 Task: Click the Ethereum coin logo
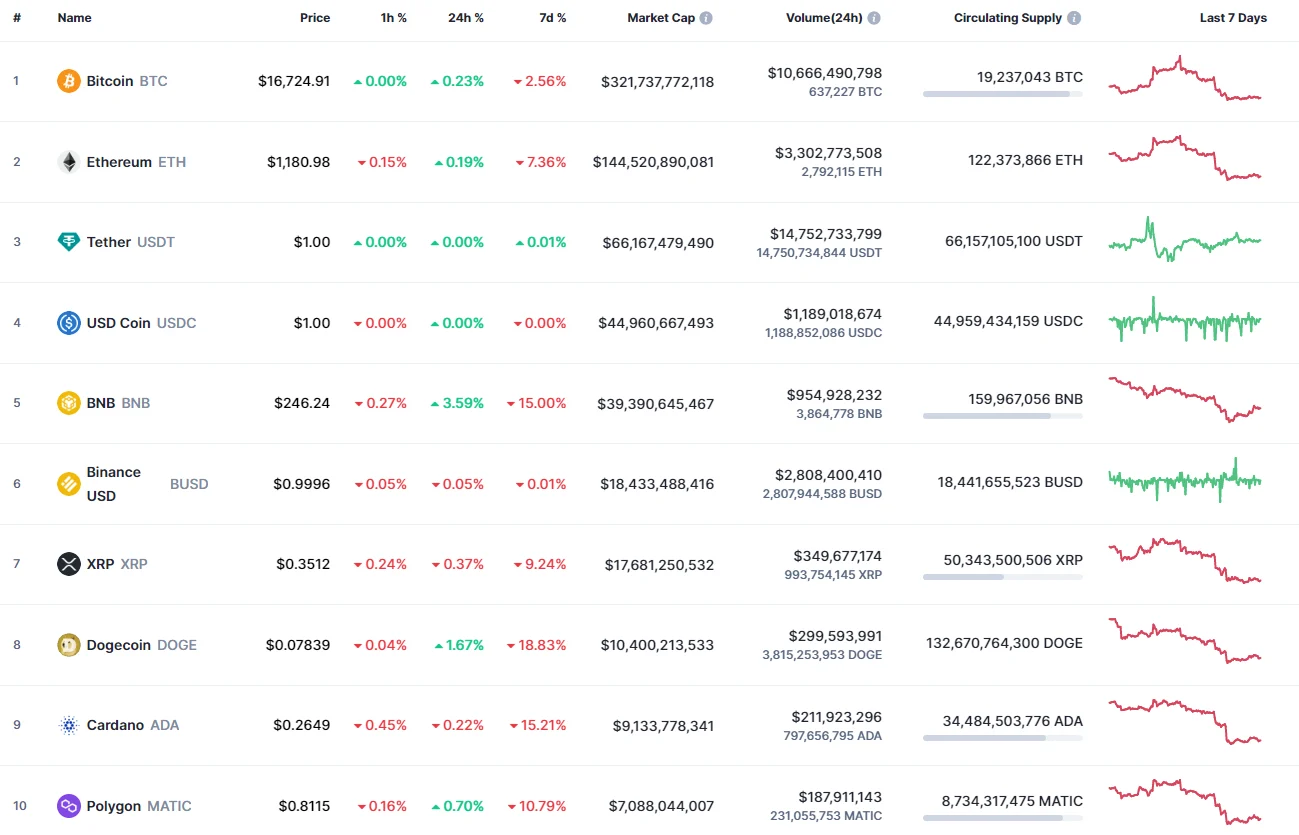(68, 161)
